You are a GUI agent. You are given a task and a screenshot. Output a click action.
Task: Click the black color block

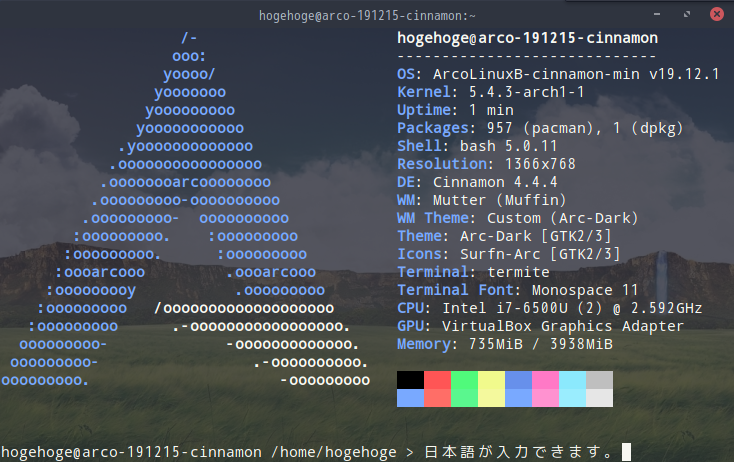click(x=411, y=380)
